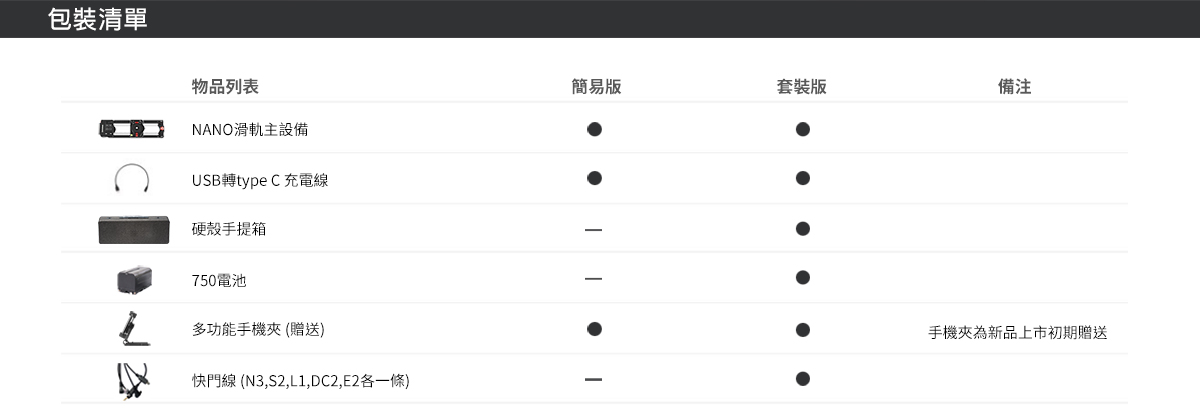Click the 簡易版 dot for USB充電線

[594, 178]
